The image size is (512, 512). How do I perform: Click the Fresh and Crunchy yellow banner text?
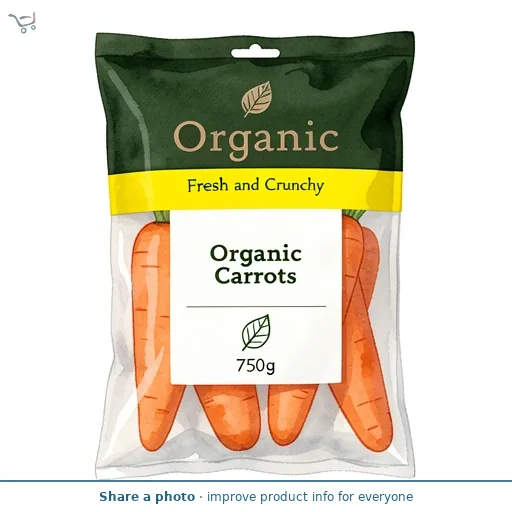click(255, 186)
